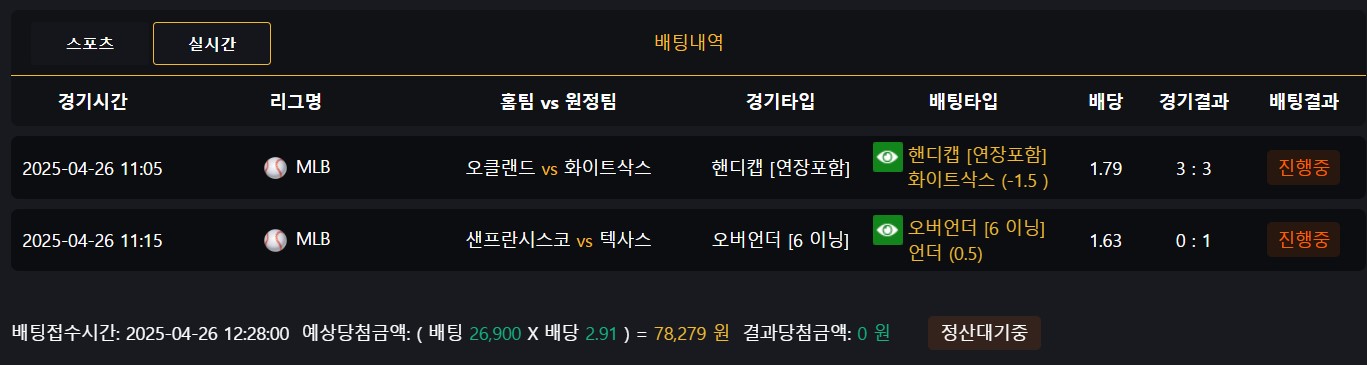Click the 리그명 column header
1367x365 pixels.
point(296,101)
